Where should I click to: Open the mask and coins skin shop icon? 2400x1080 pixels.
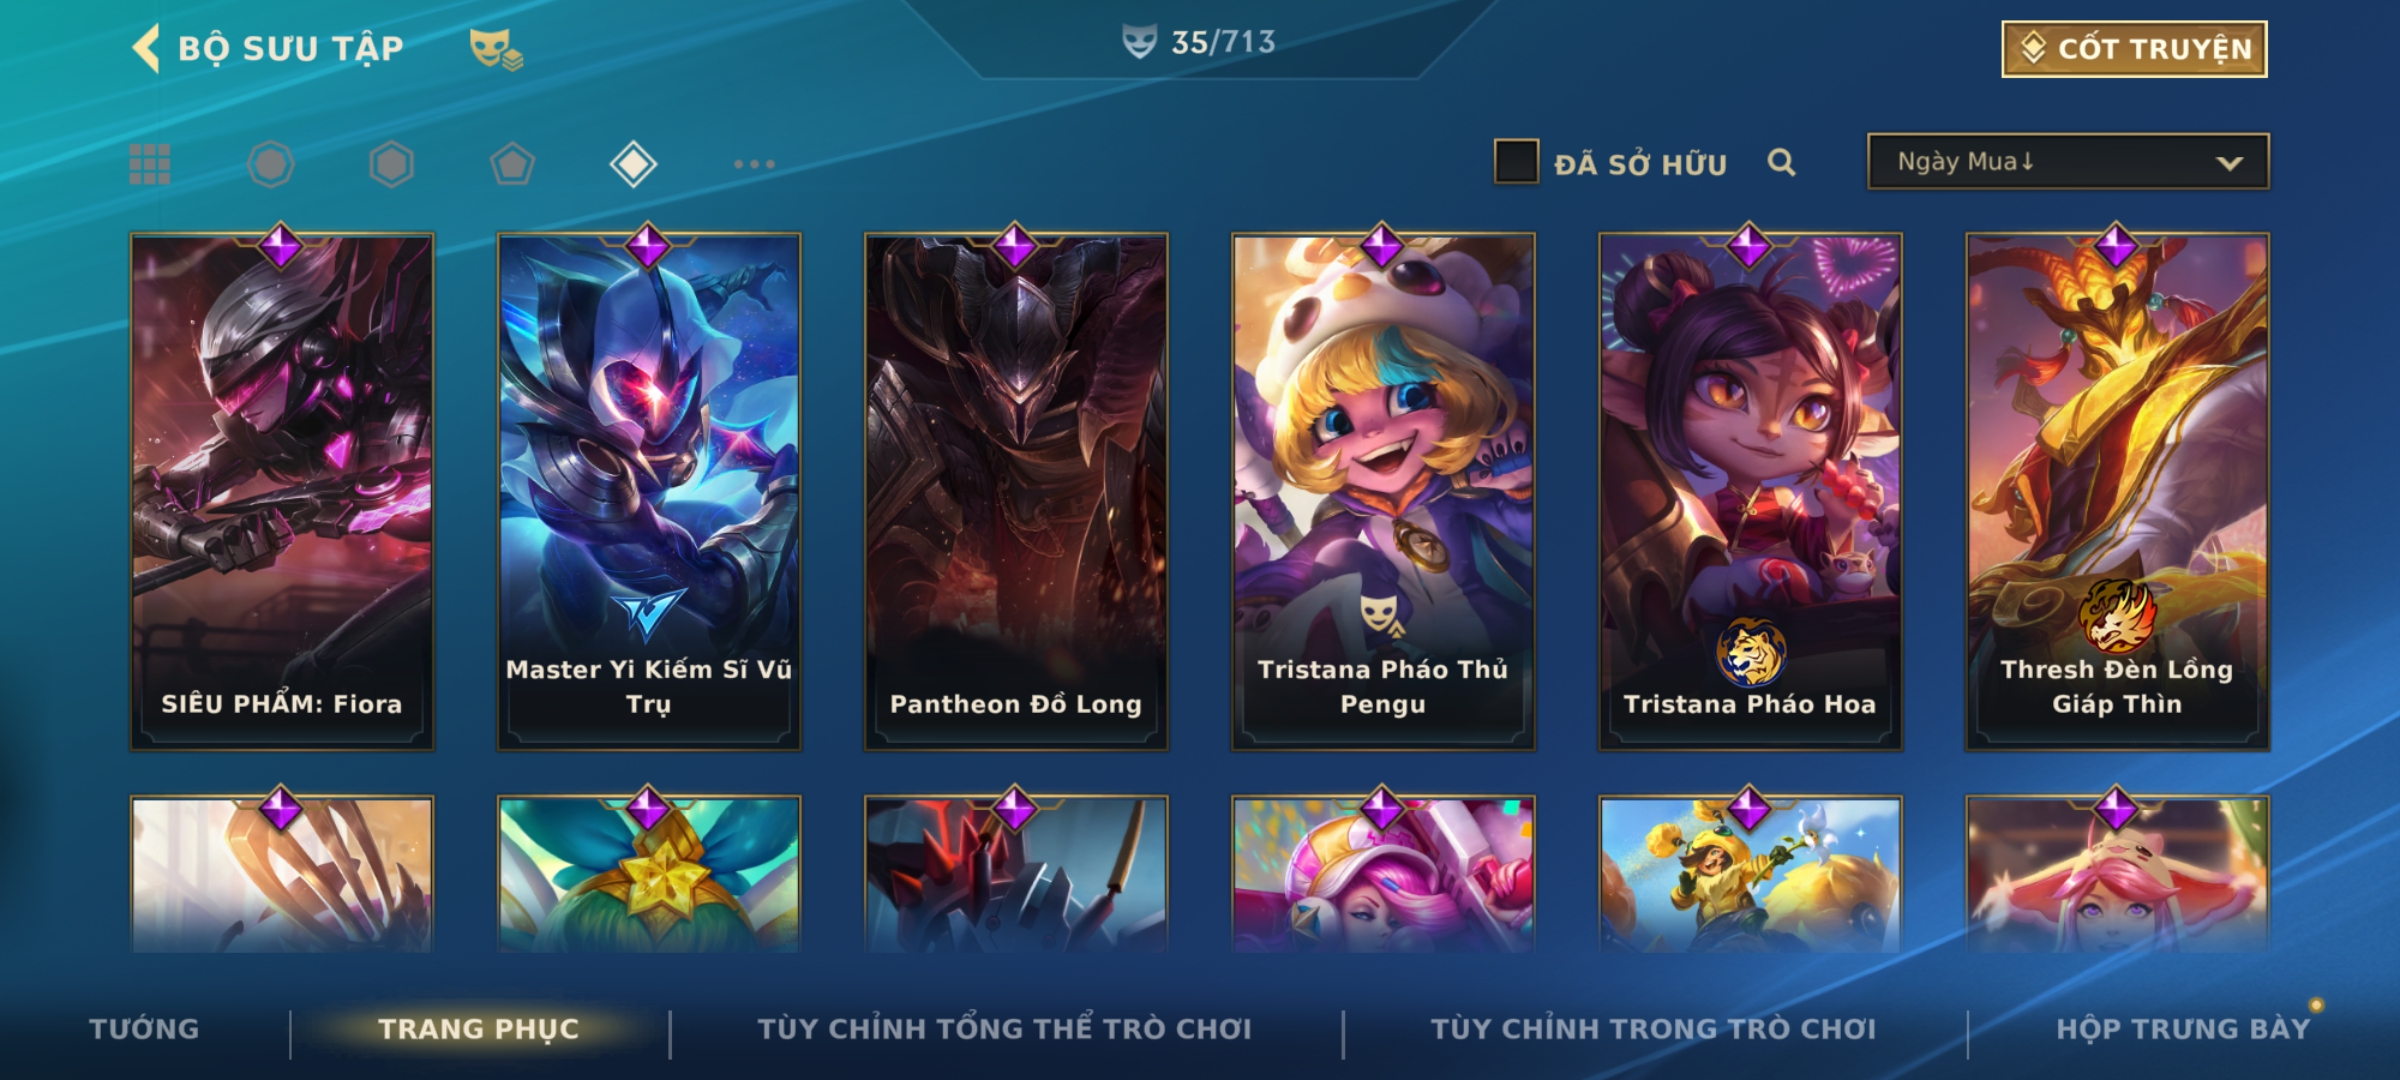496,49
